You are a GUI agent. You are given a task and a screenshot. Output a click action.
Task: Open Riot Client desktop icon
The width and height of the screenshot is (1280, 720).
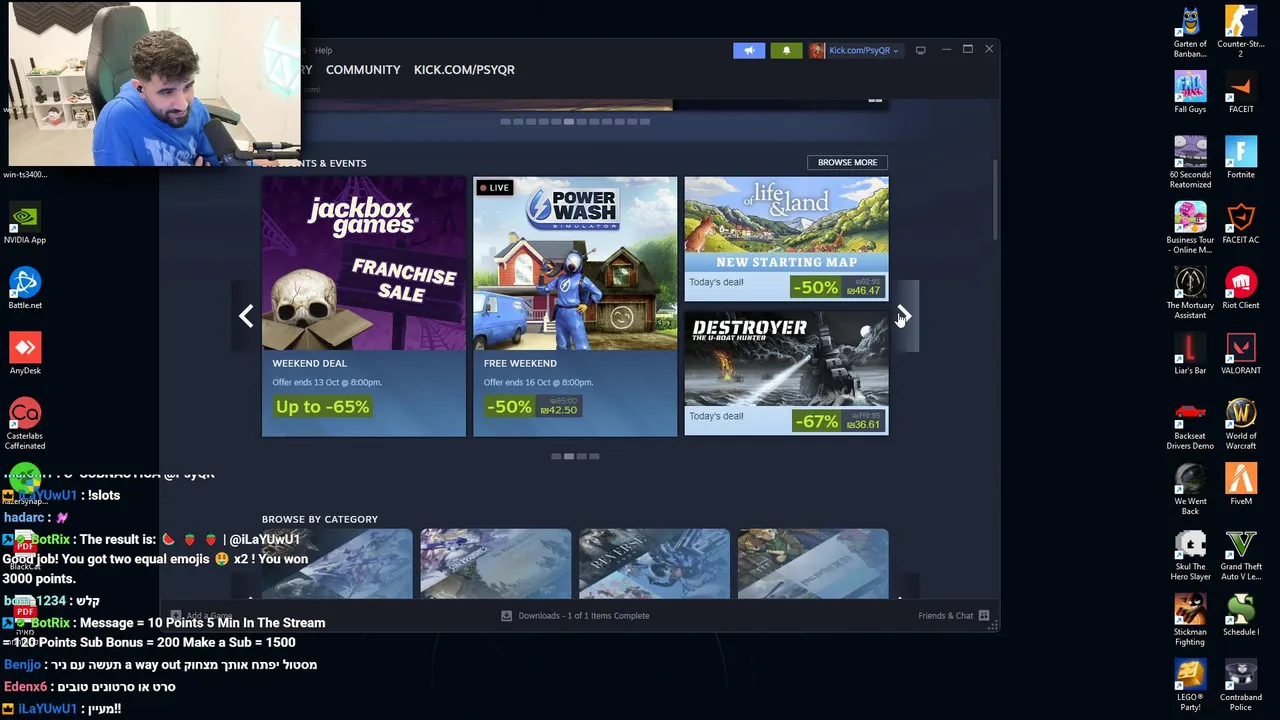(1241, 289)
